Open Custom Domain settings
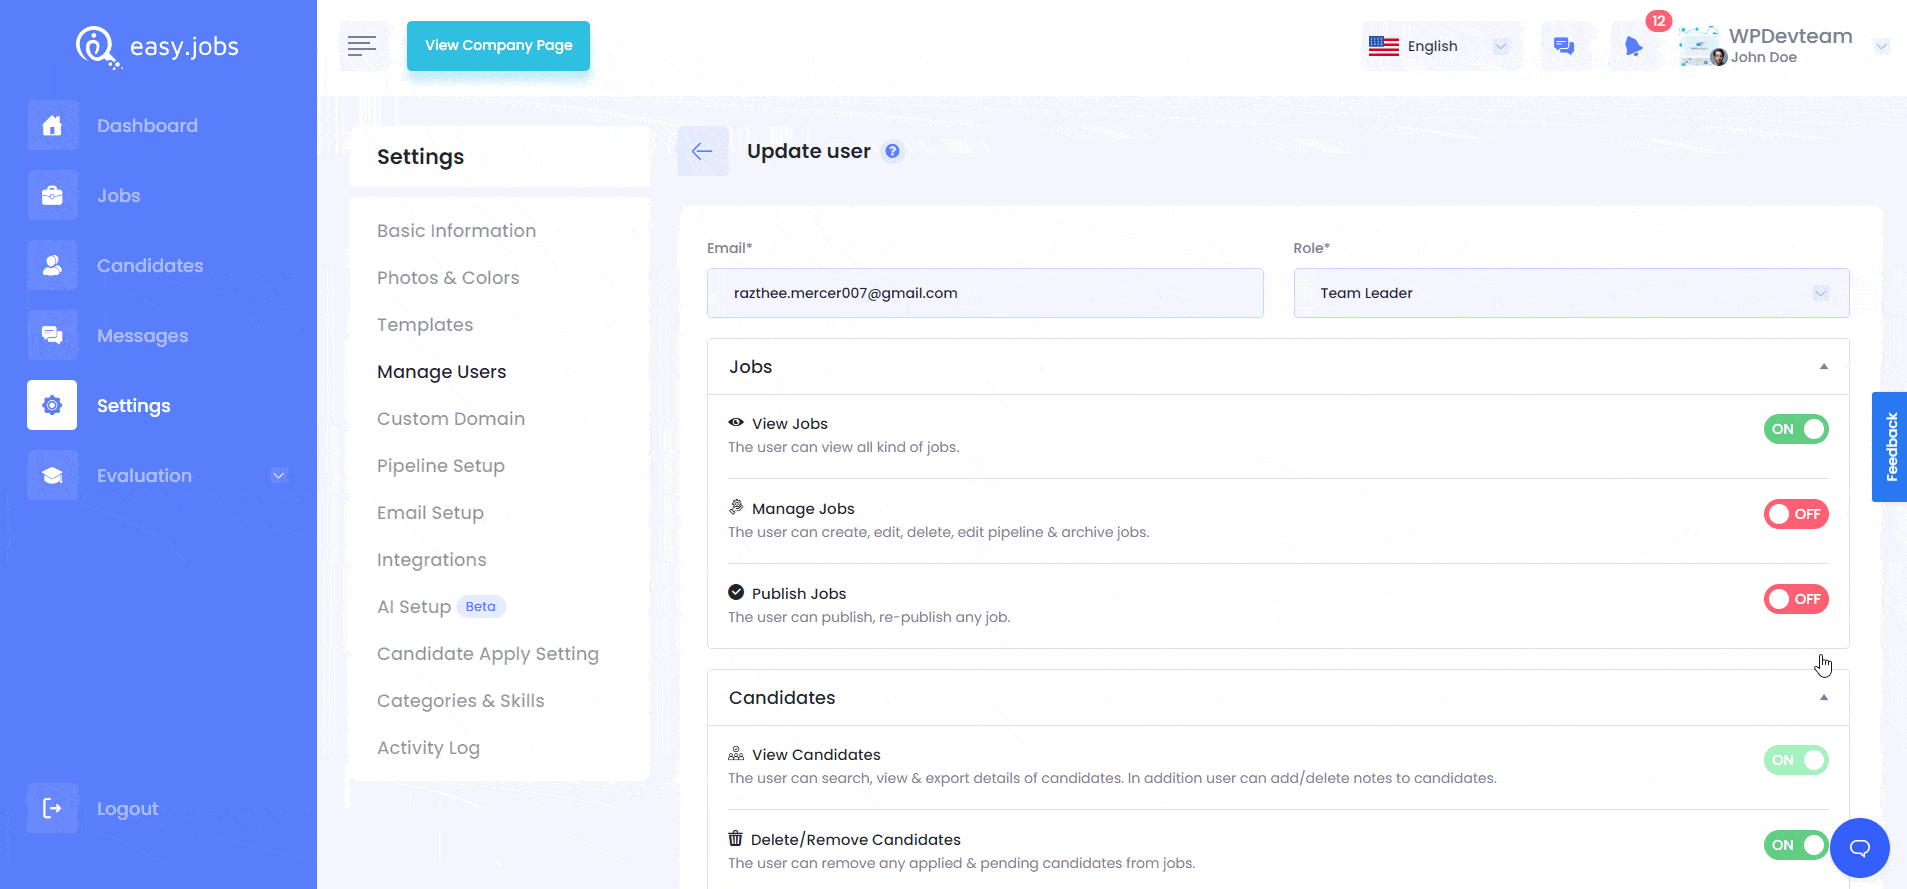The width and height of the screenshot is (1907, 889). coord(451,419)
